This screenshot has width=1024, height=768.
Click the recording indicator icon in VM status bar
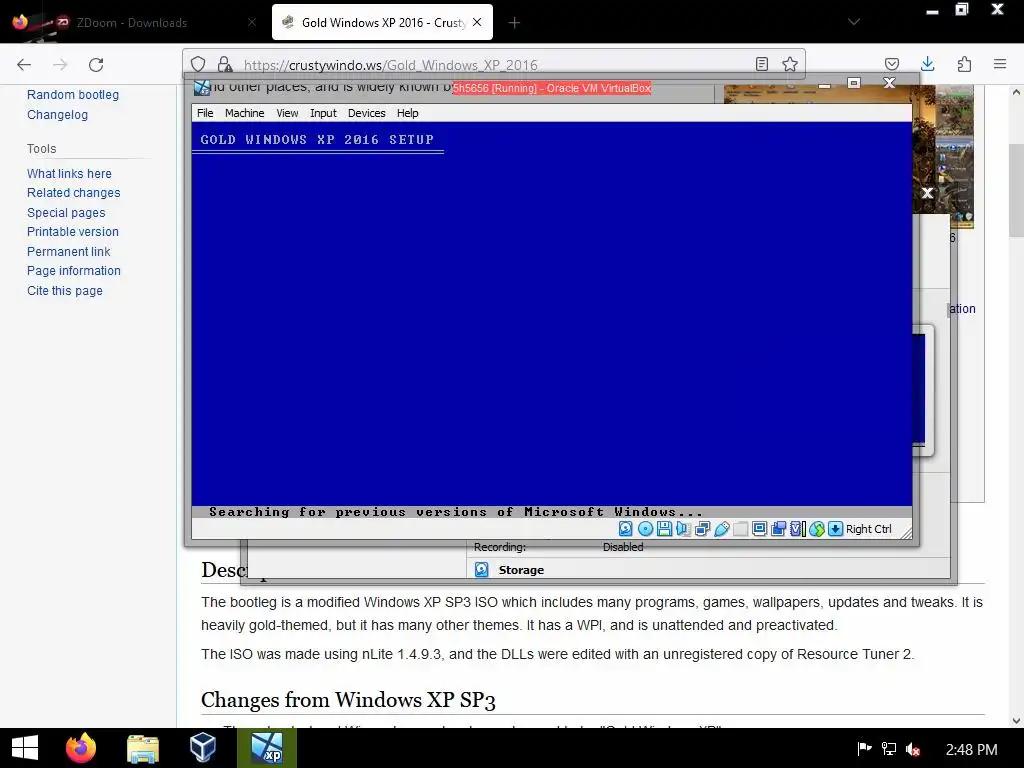pyautogui.click(x=778, y=529)
